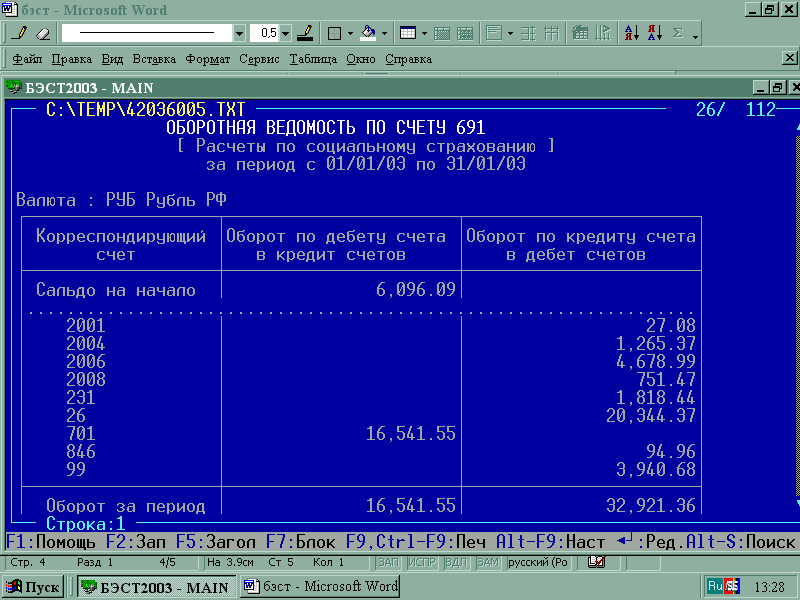Click the 13:28 taskbar clock
Screen dimensions: 800x600
769,587
